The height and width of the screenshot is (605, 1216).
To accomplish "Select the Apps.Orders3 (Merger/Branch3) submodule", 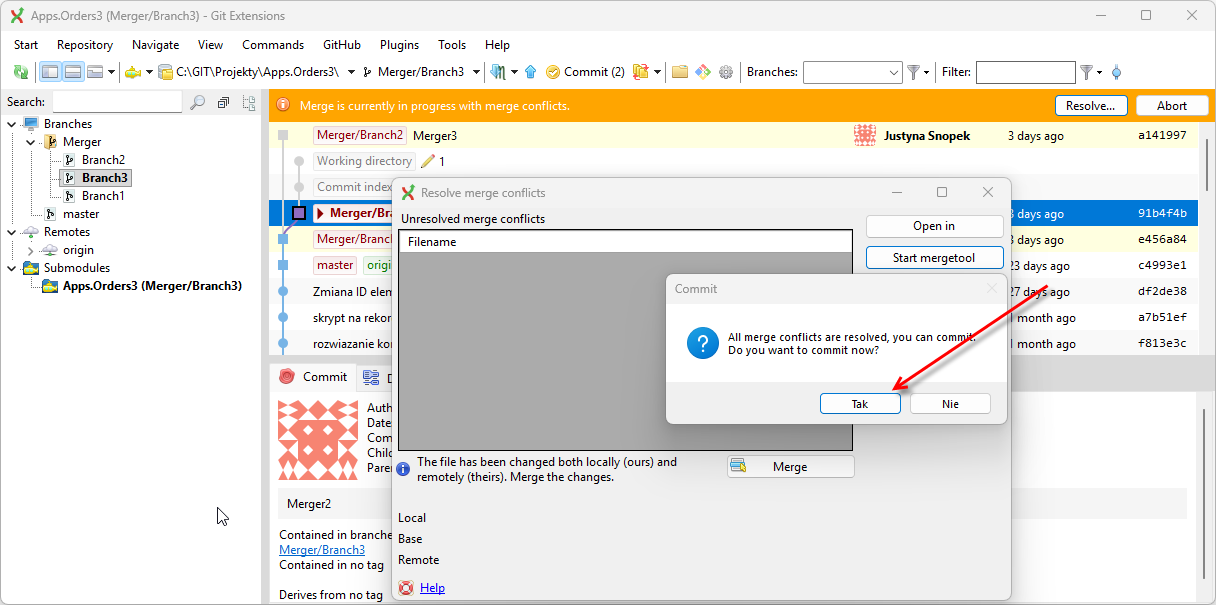I will point(152,286).
